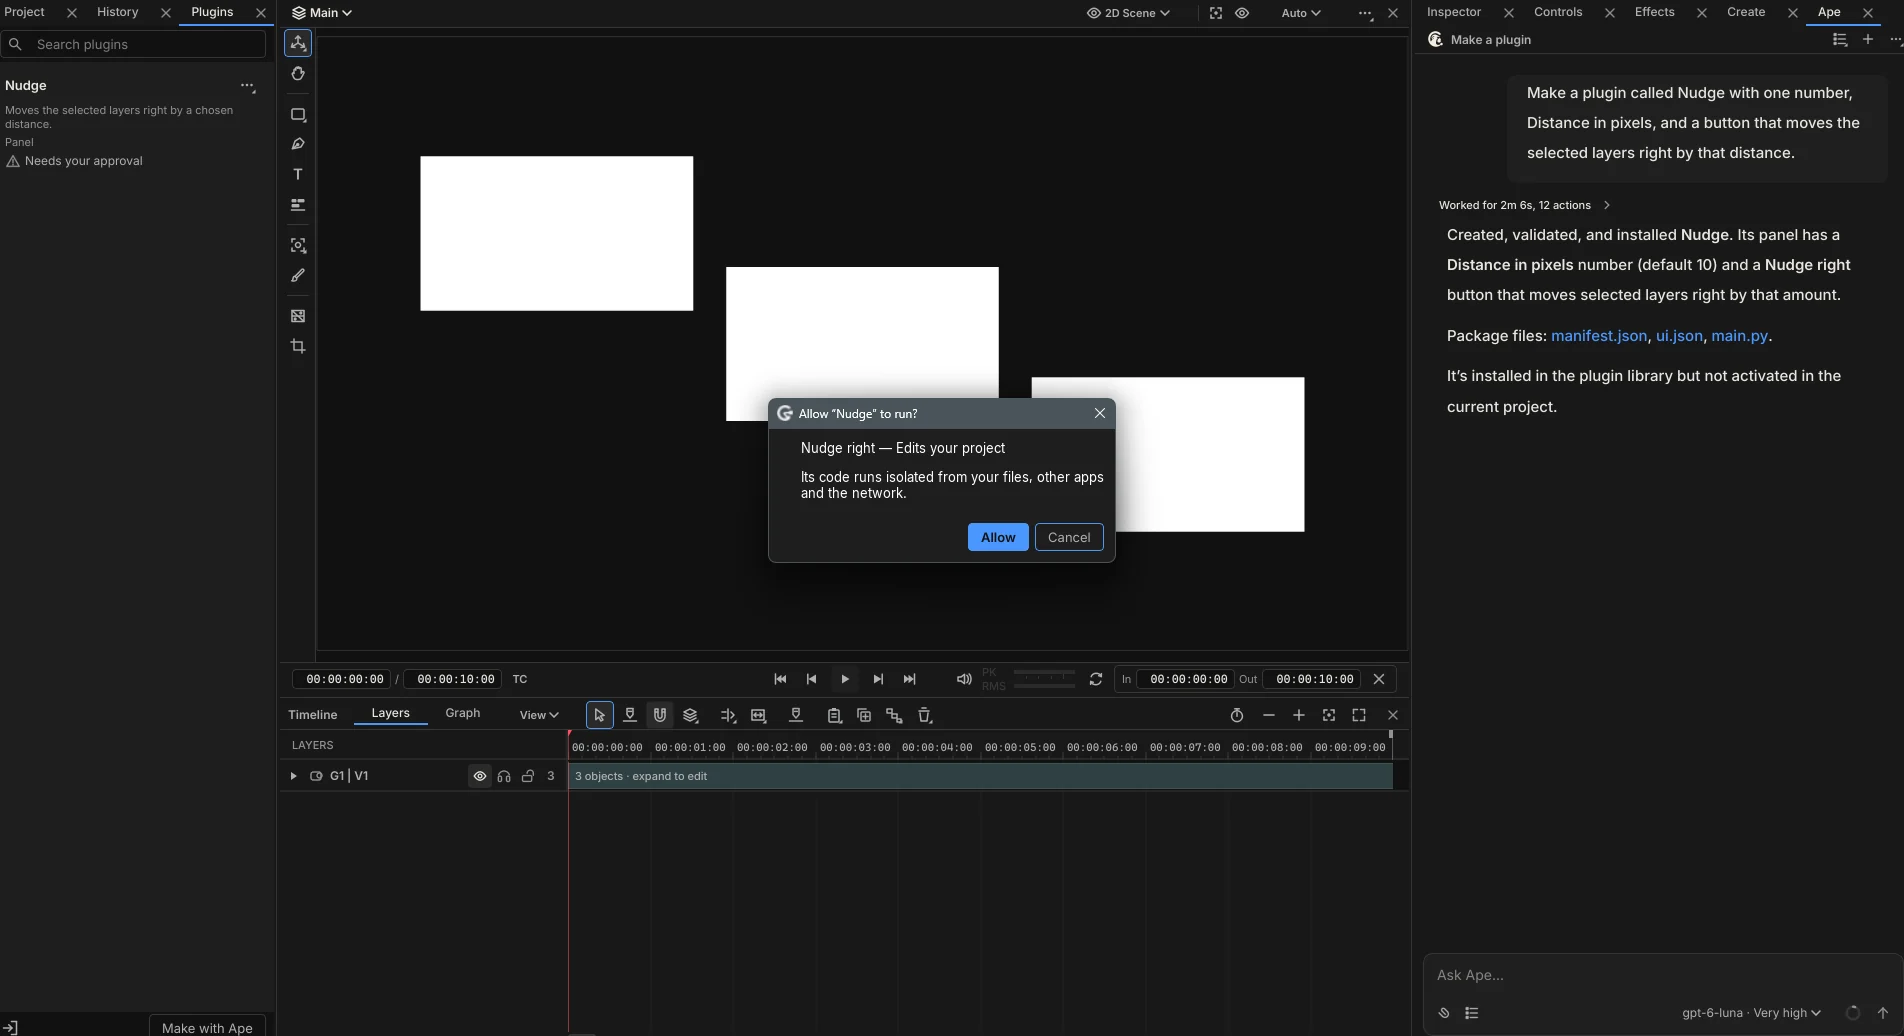Zoom out timeline with minus icon
This screenshot has height=1036, width=1904.
(1268, 715)
